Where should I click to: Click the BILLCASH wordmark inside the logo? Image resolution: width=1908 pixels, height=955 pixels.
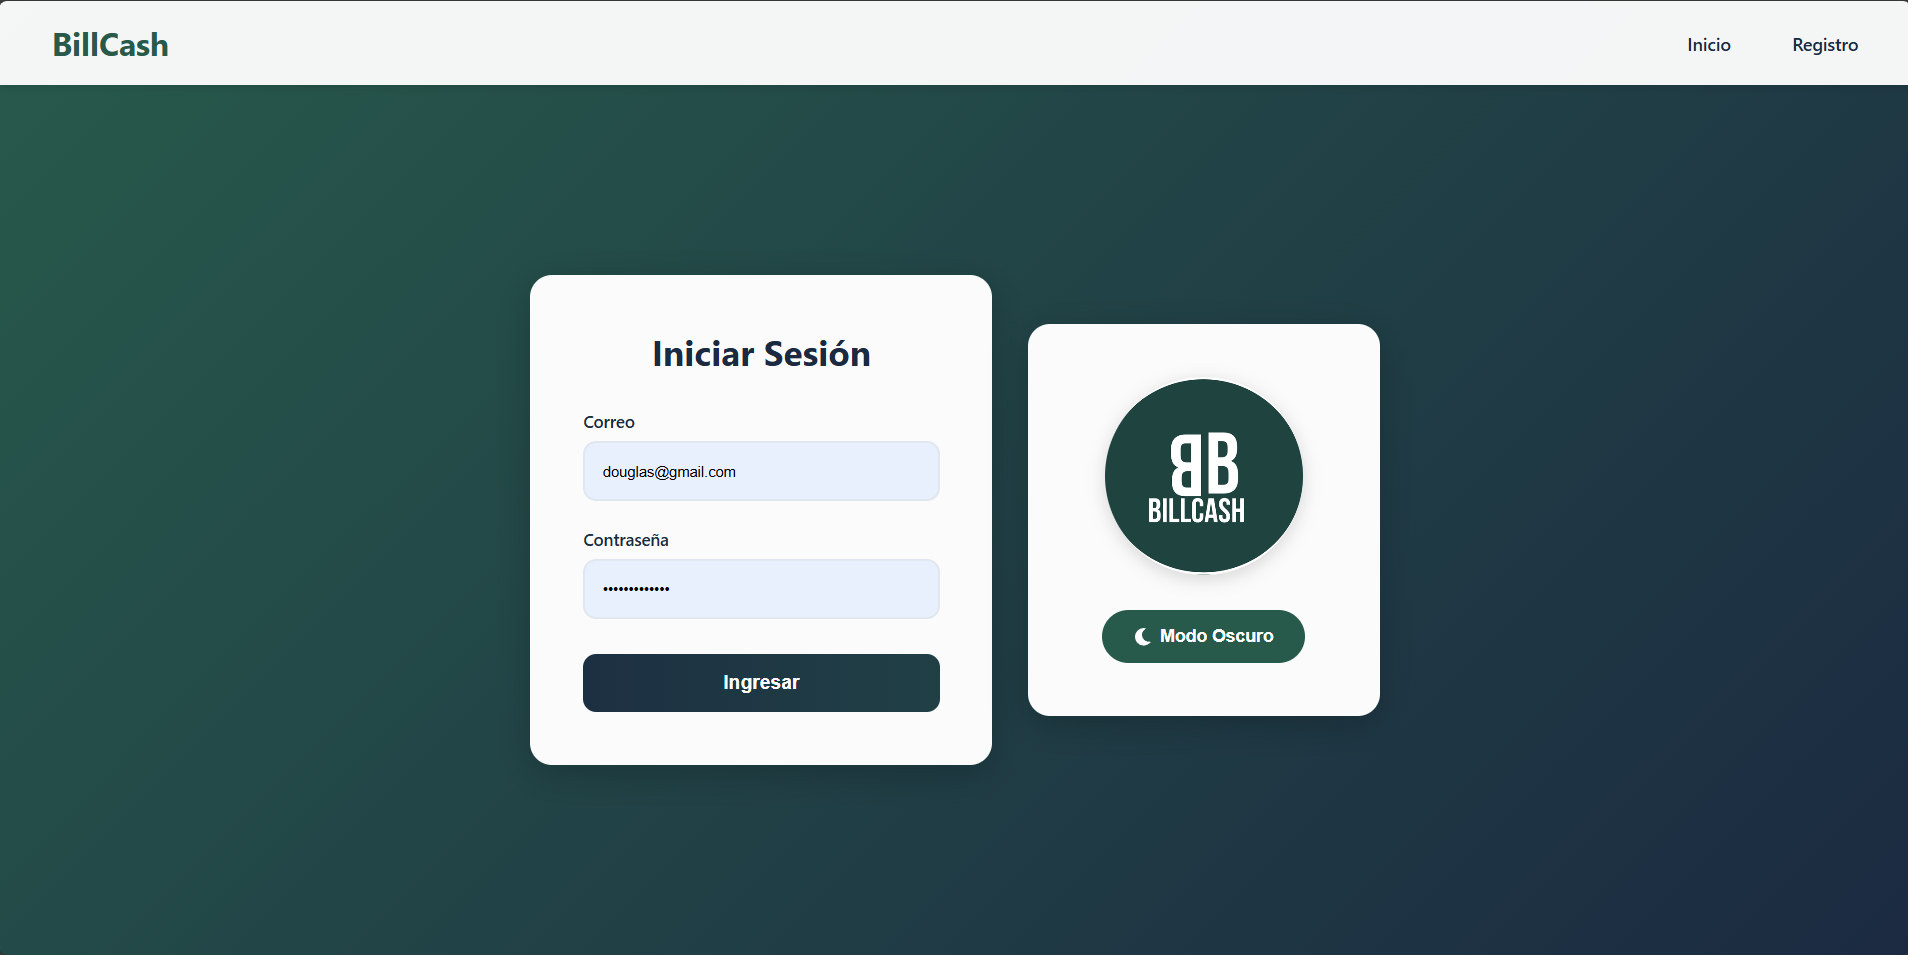tap(1196, 511)
